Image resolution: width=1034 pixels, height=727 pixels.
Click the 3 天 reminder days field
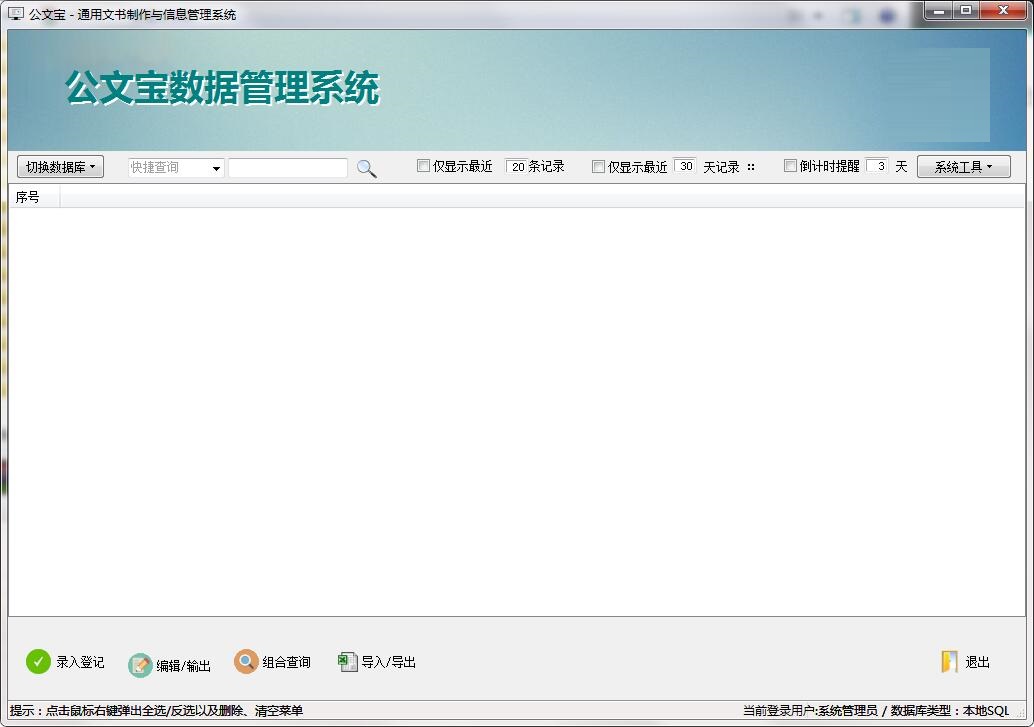coord(878,166)
